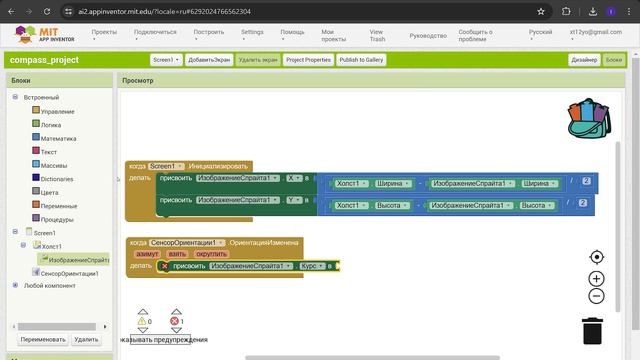The height and width of the screenshot is (360, 640).
Task: Reload the browser page
Action: pyautogui.click(x=47, y=11)
